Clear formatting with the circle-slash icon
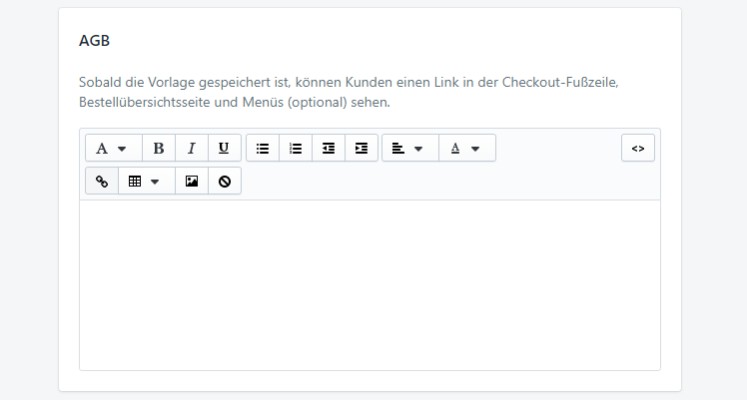The width and height of the screenshot is (747, 400). pos(224,181)
